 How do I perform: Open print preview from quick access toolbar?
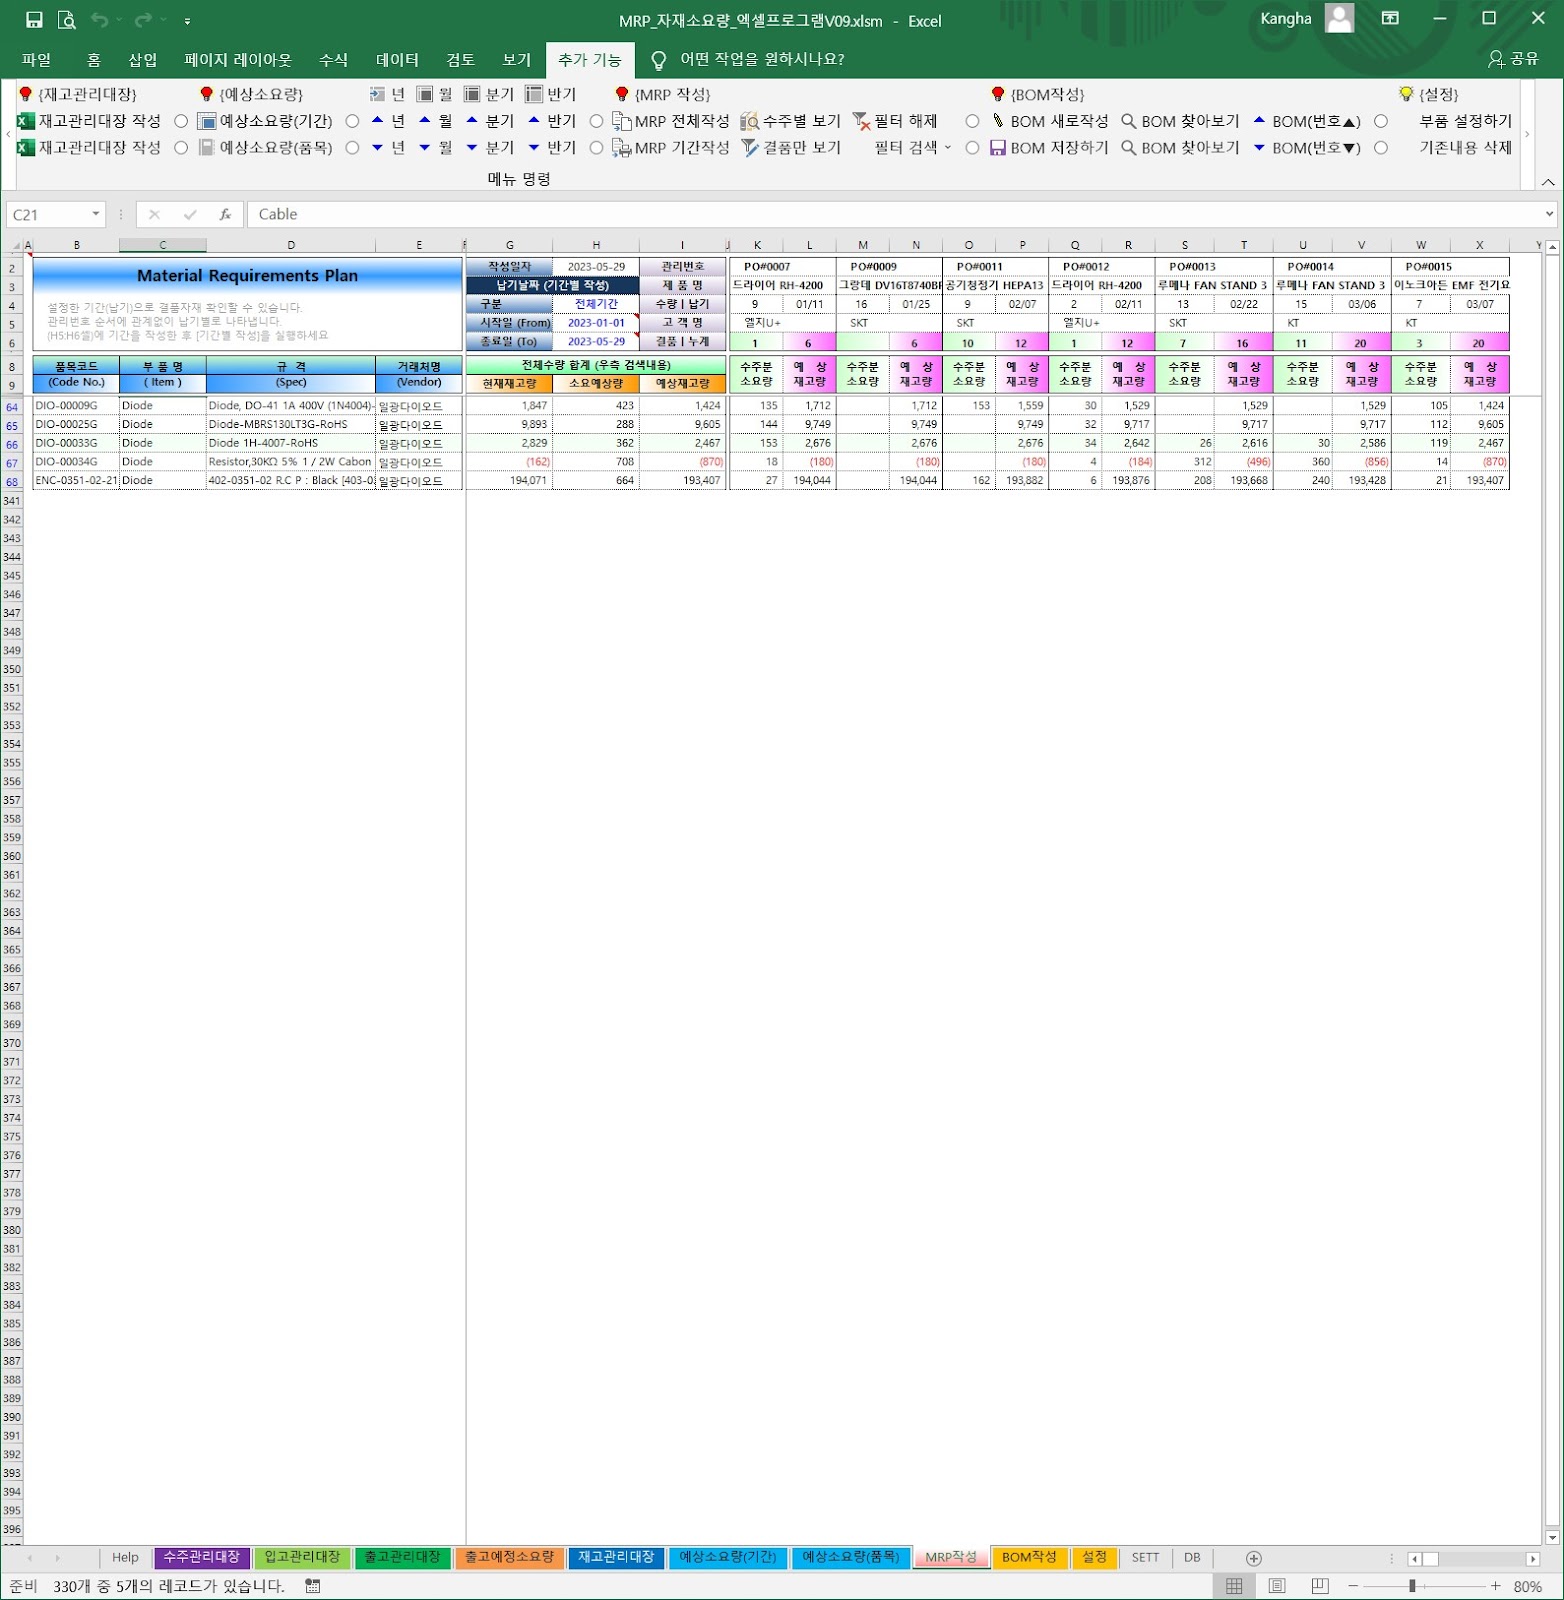pos(66,20)
